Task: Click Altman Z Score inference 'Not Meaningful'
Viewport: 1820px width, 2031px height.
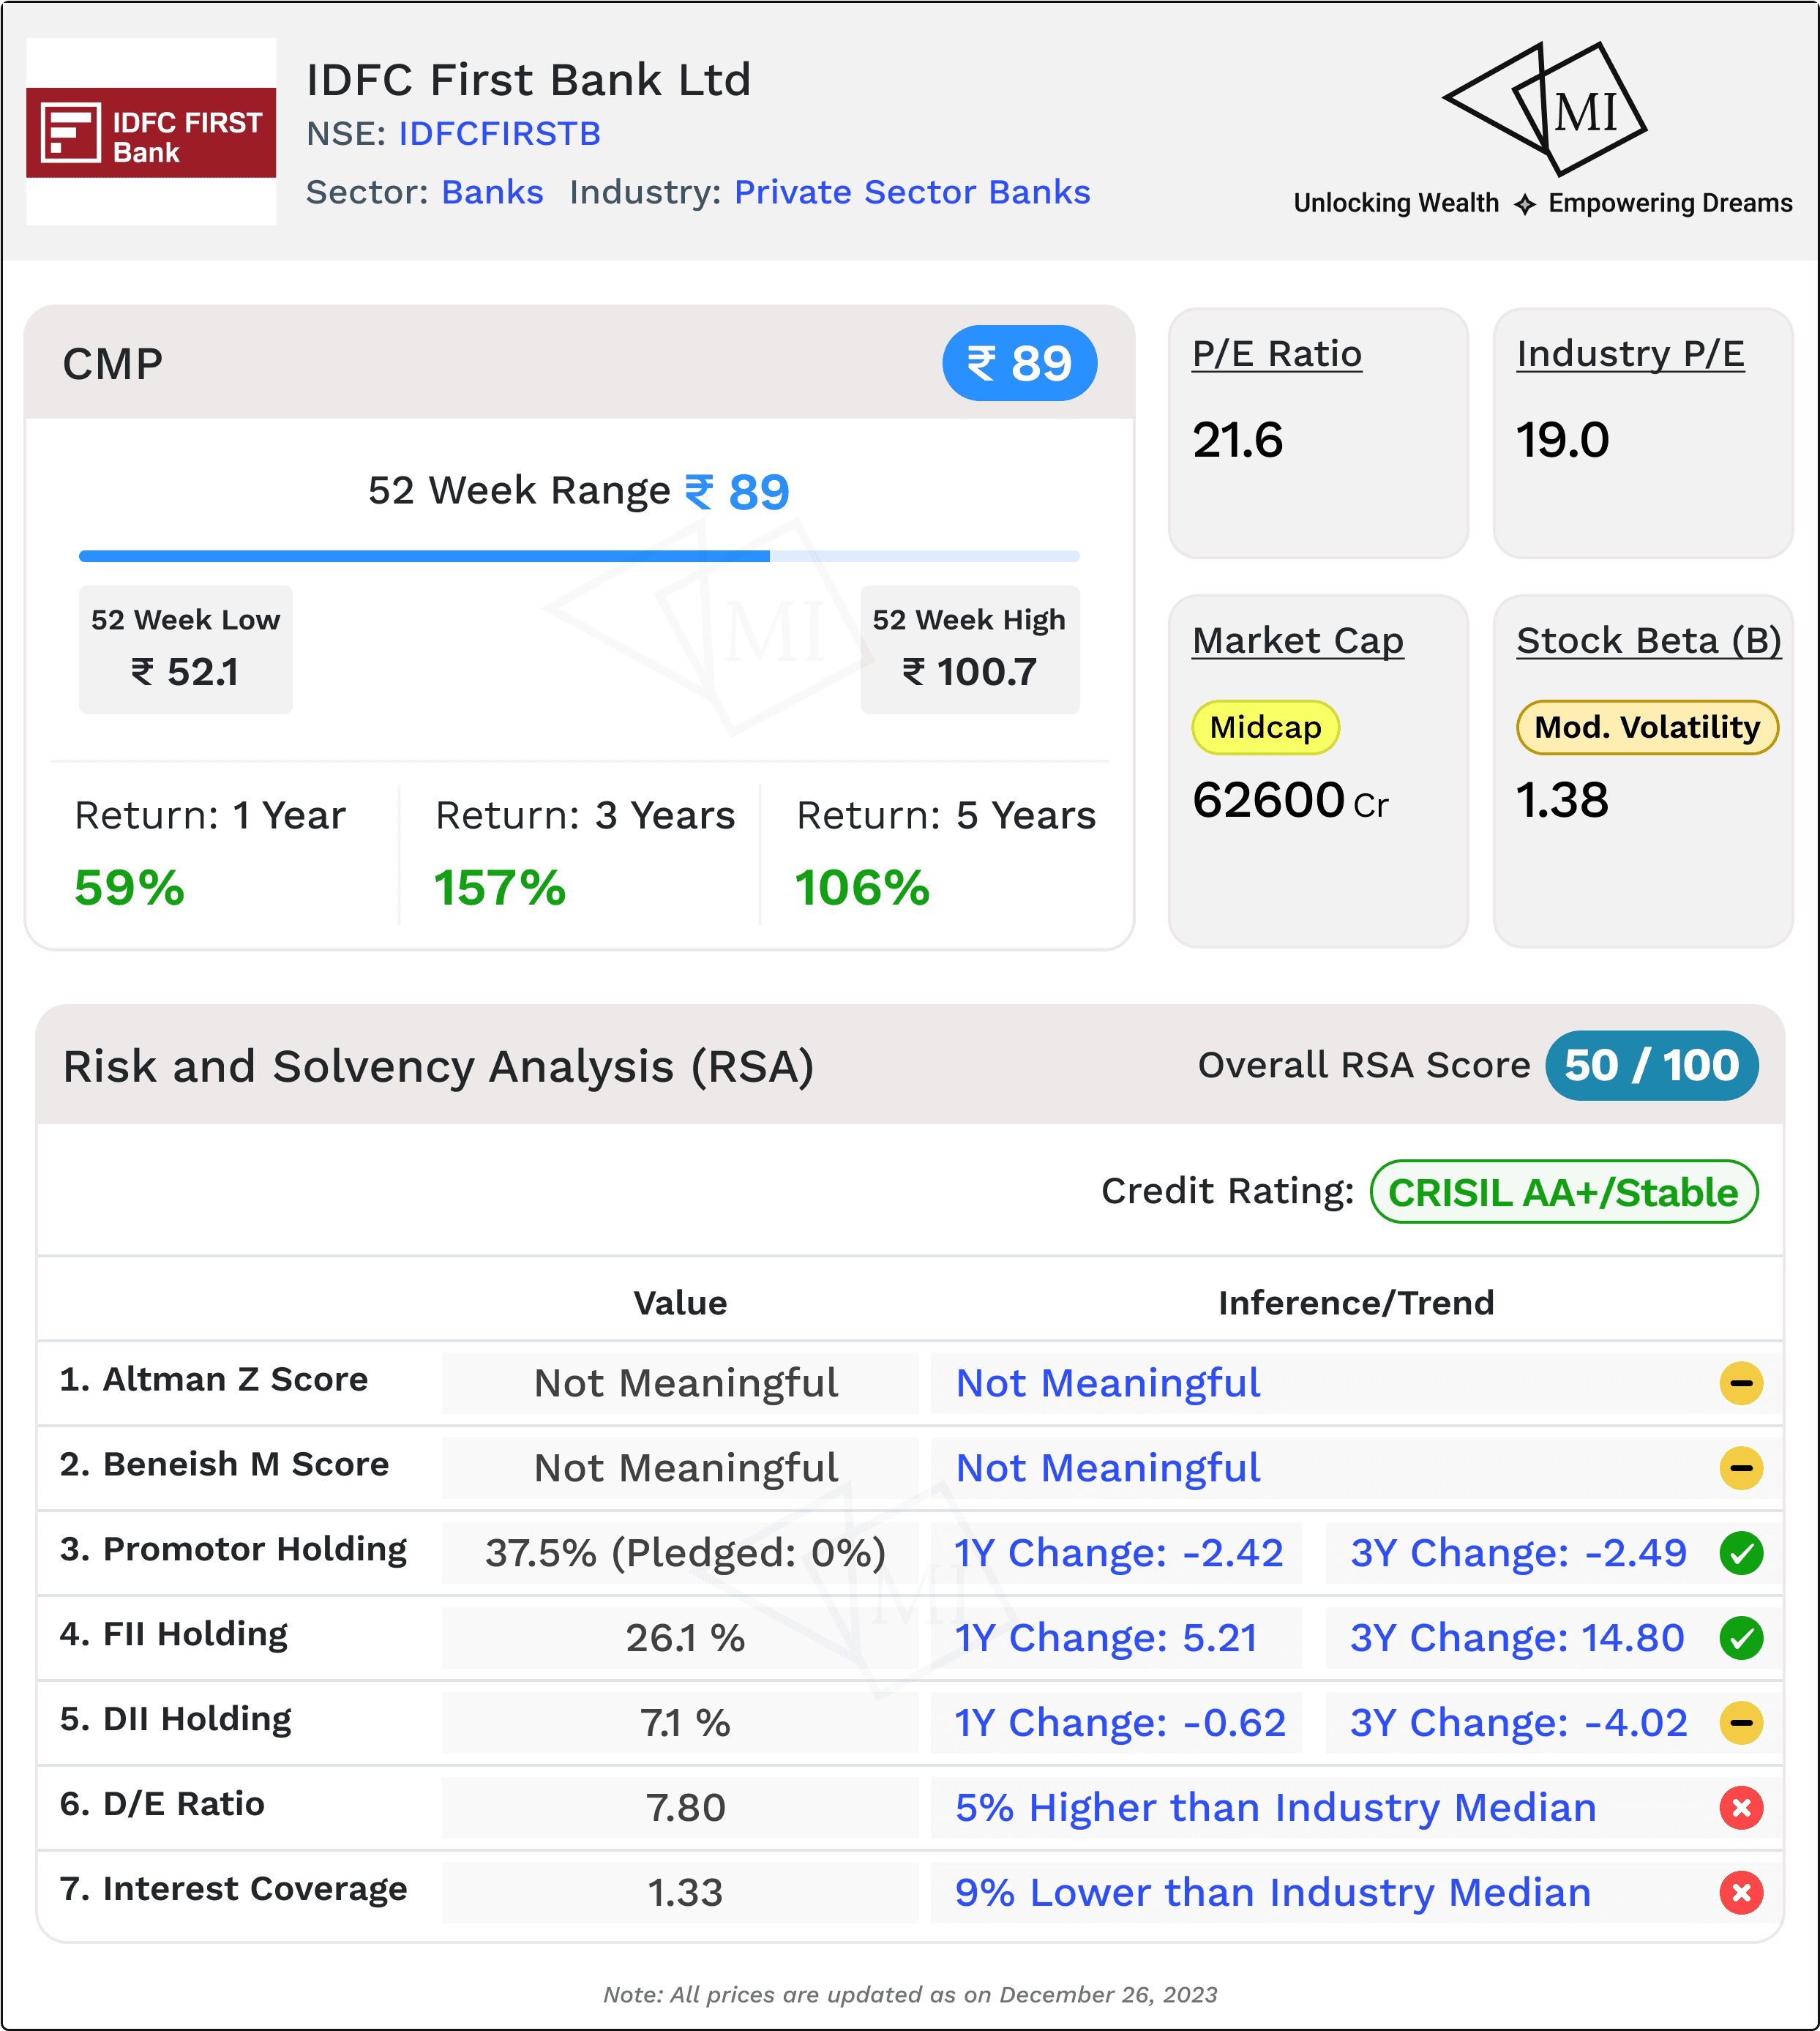Action: (1108, 1383)
